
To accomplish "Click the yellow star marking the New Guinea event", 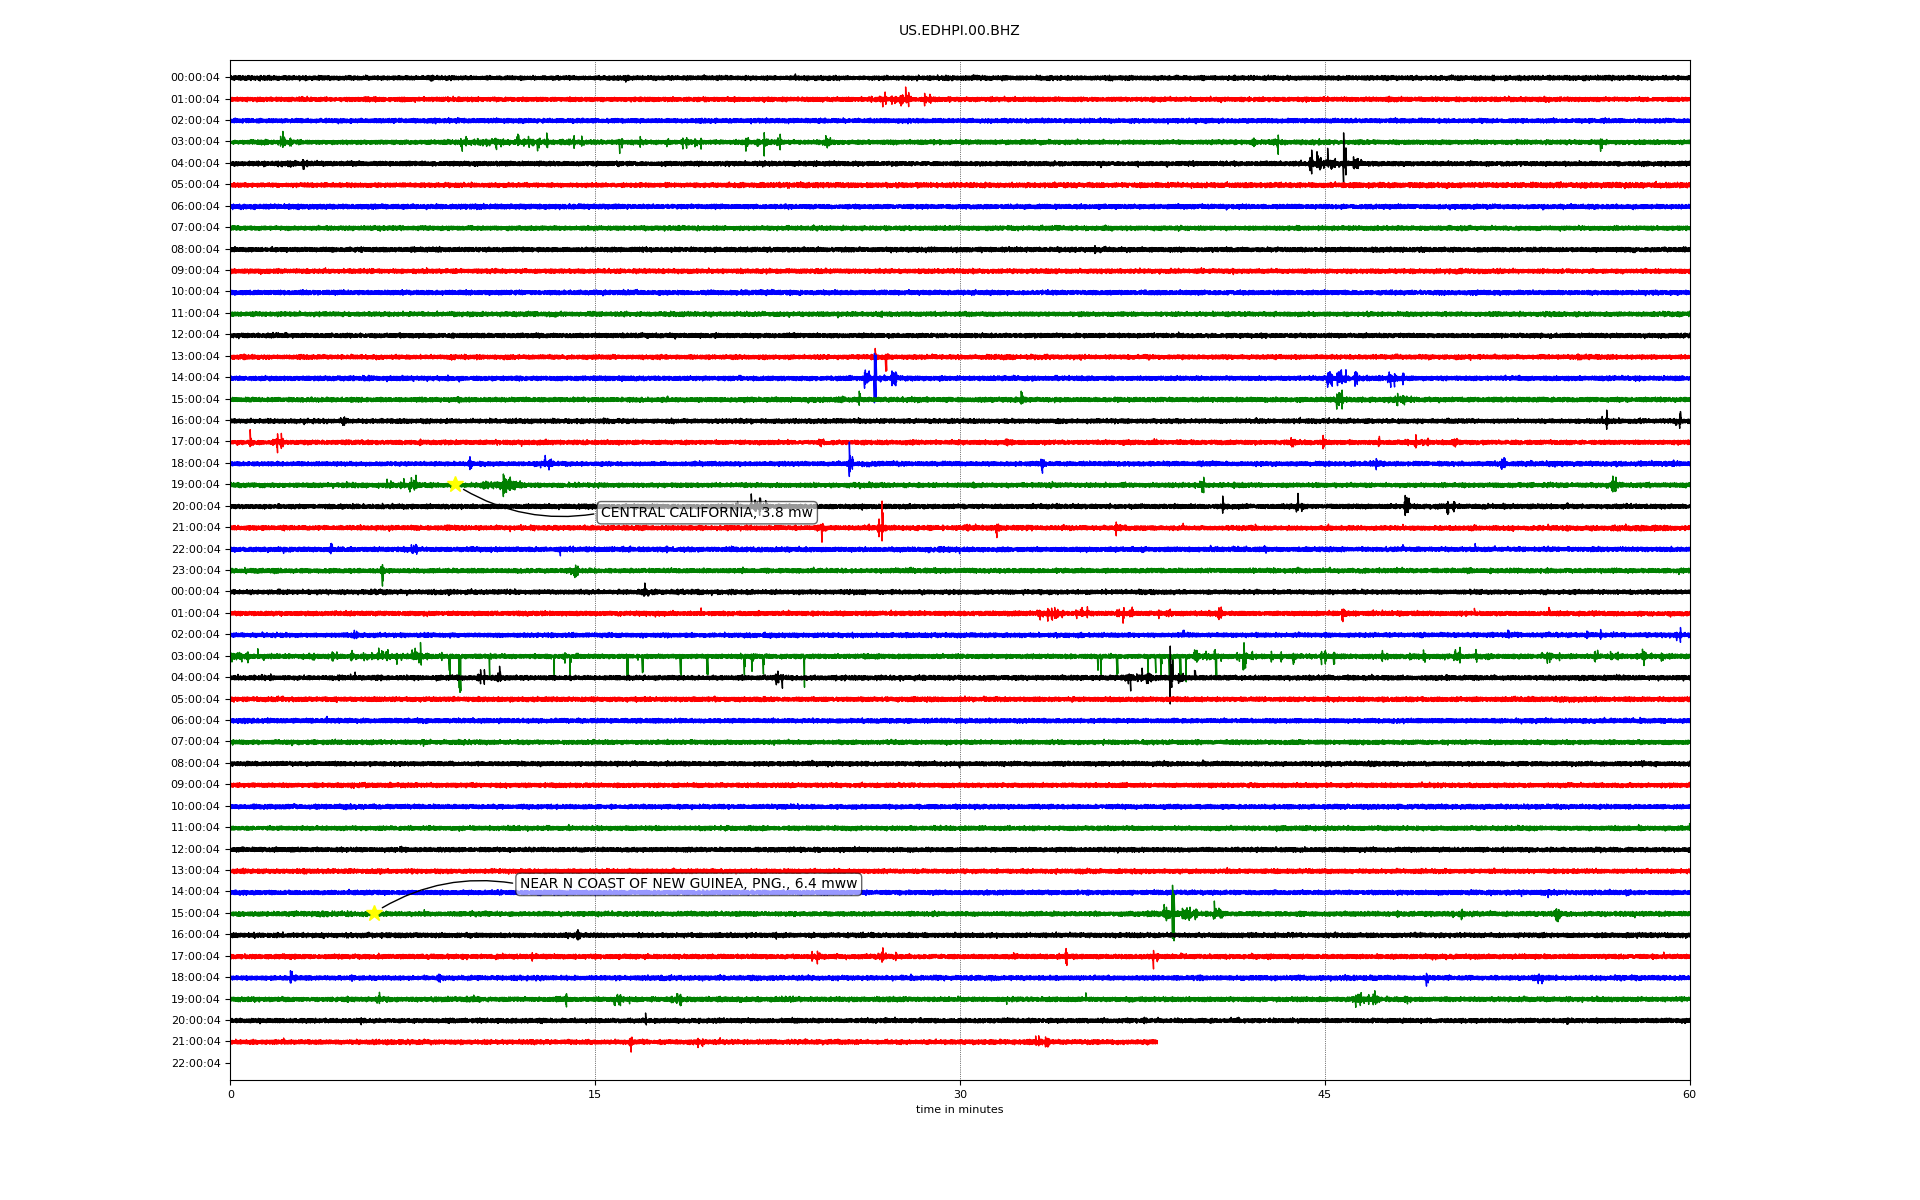I will tap(374, 913).
